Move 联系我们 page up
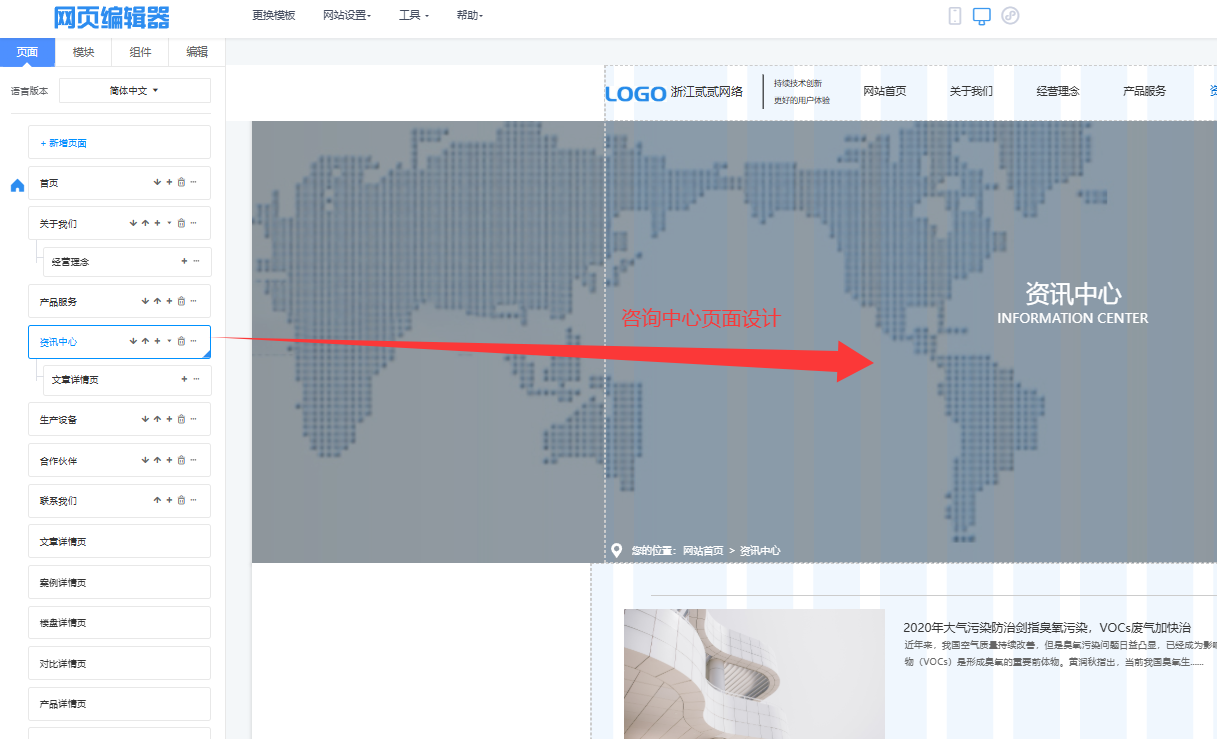The height and width of the screenshot is (739, 1217). click(157, 500)
